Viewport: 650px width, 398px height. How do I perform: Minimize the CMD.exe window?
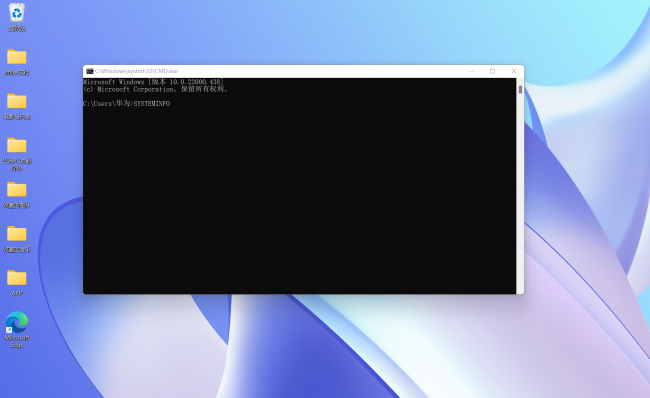point(471,71)
